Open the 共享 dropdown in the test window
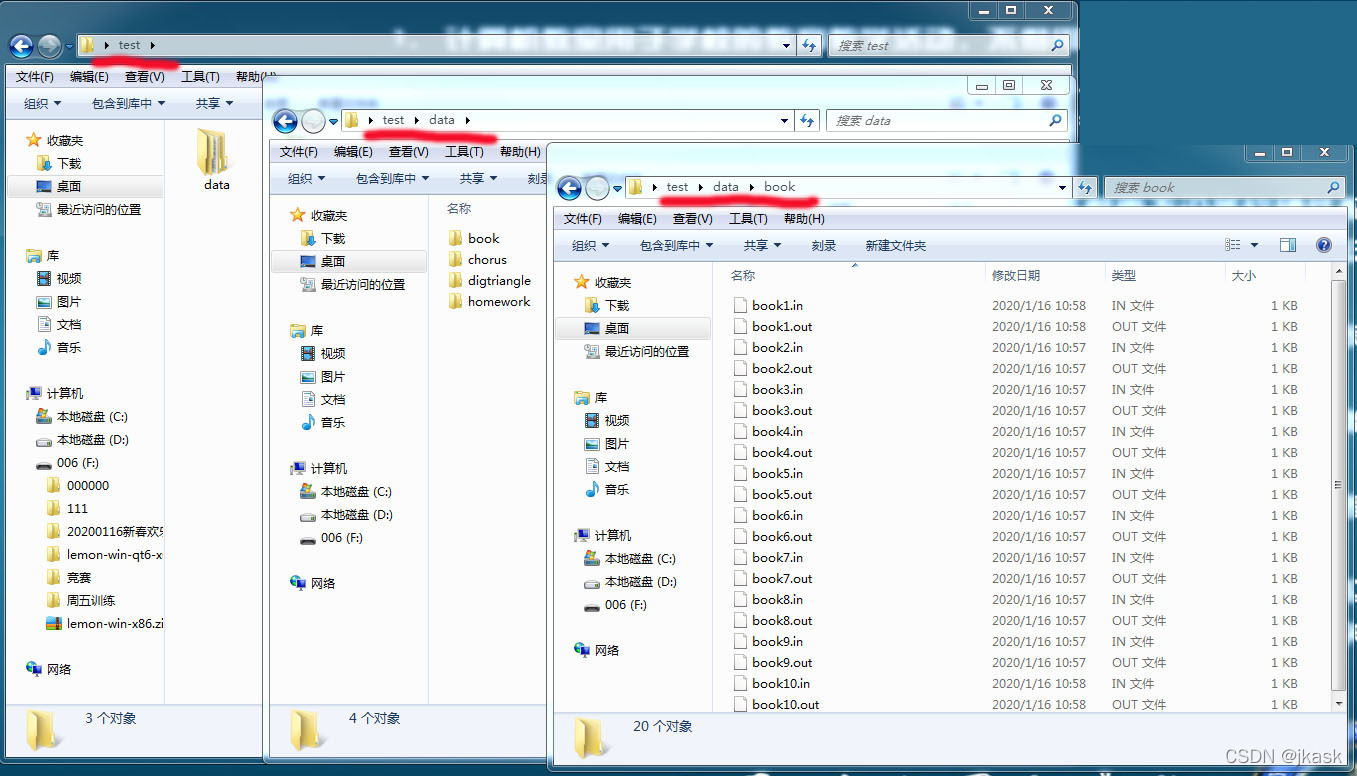This screenshot has height=776, width=1357. click(x=214, y=103)
